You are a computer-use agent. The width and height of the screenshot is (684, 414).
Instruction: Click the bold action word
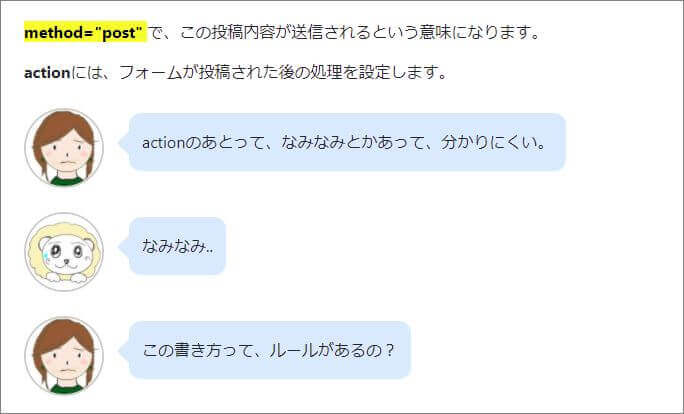tap(47, 72)
